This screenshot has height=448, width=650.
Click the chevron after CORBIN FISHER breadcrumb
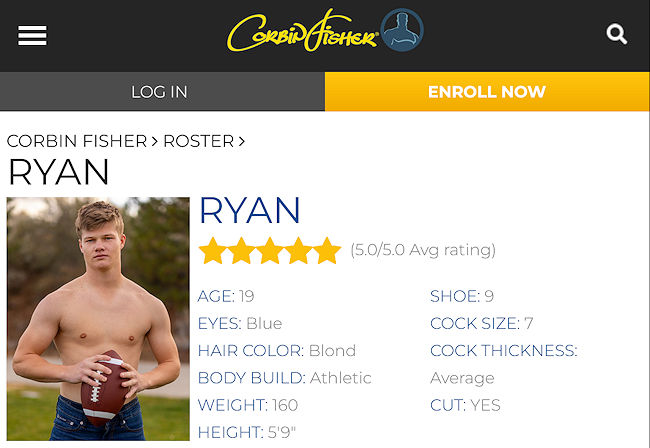pyautogui.click(x=155, y=142)
